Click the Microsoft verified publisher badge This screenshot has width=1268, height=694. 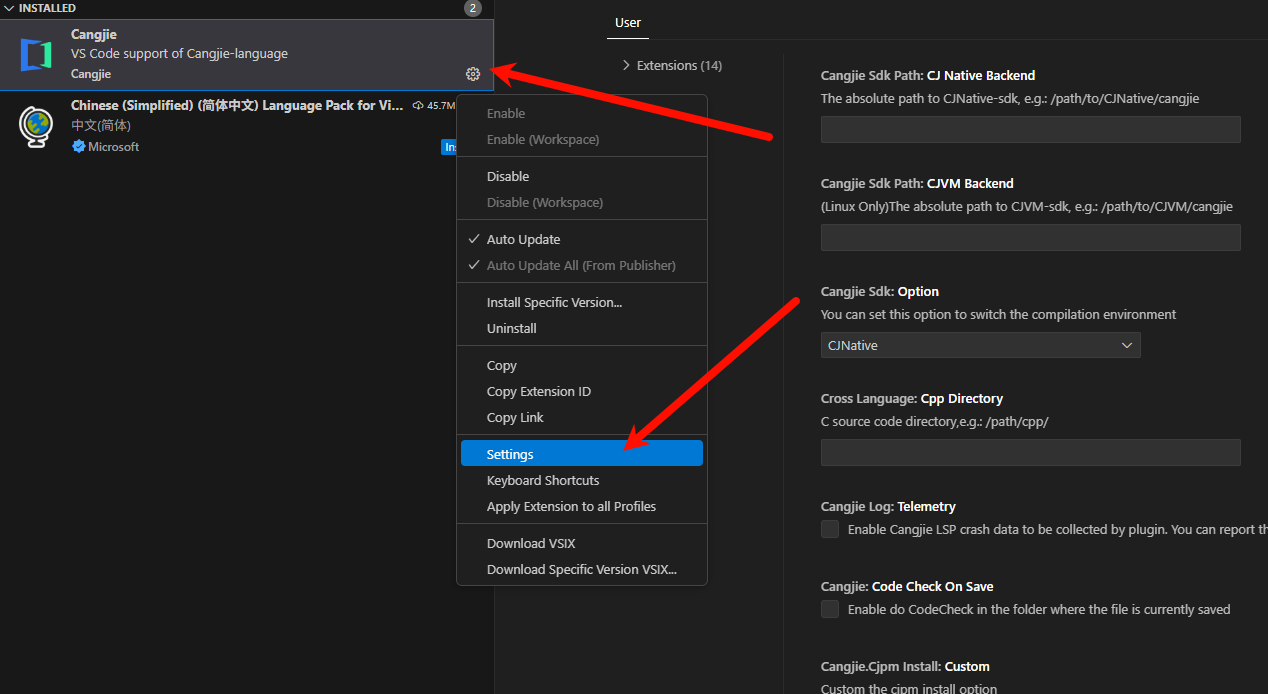(x=78, y=147)
